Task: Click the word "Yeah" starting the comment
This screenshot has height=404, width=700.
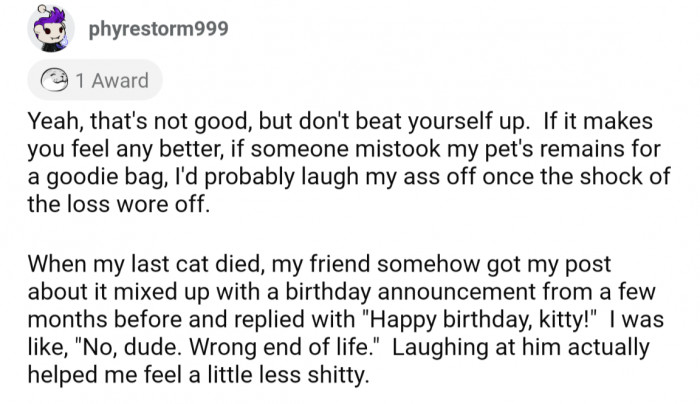Action: point(54,122)
